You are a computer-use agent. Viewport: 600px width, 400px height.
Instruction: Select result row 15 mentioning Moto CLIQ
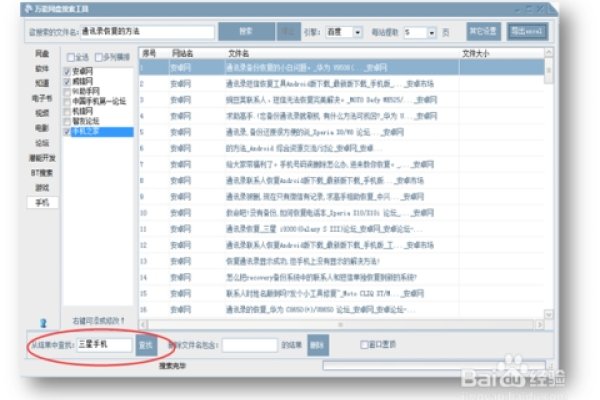tap(341, 294)
